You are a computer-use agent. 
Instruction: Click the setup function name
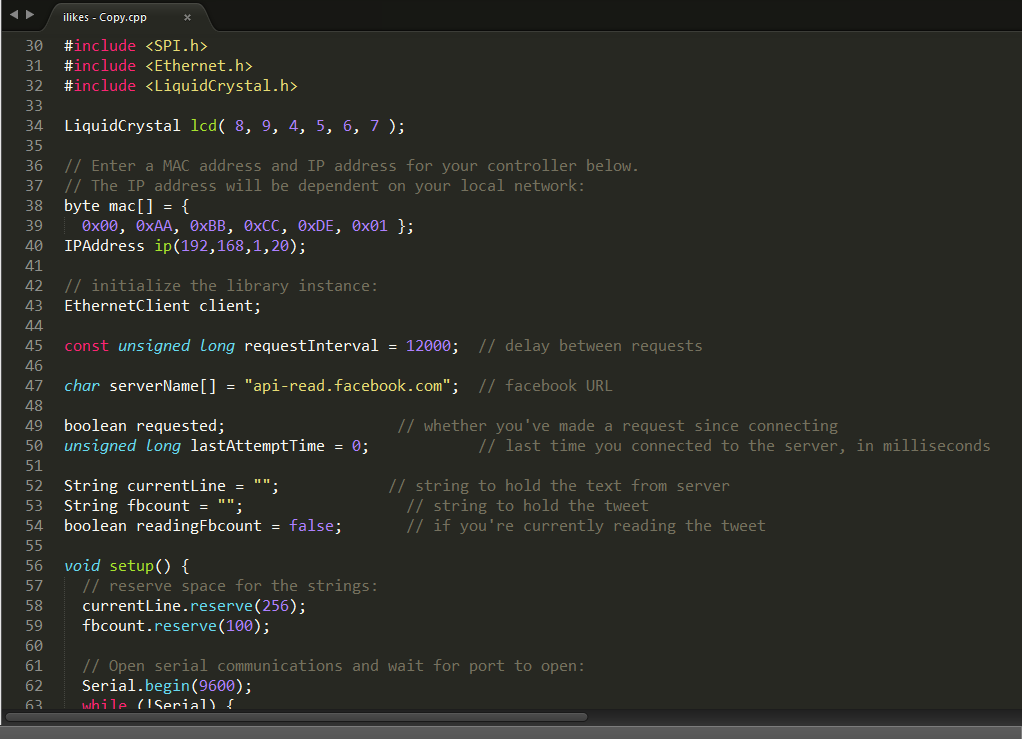click(x=131, y=566)
